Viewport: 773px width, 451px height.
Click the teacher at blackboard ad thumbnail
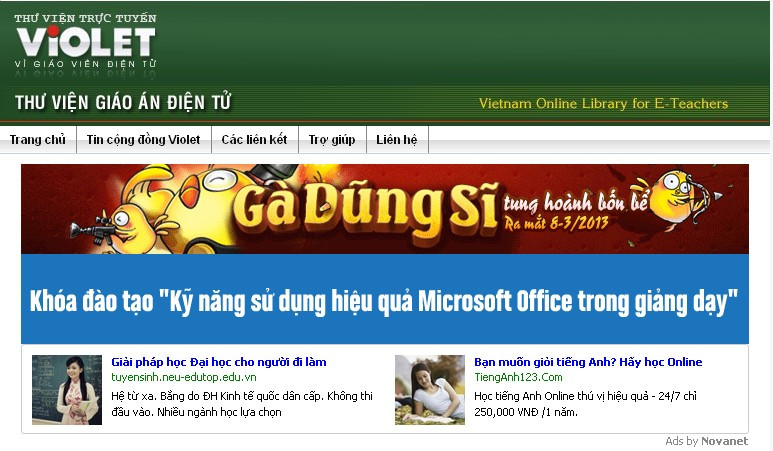click(x=66, y=390)
